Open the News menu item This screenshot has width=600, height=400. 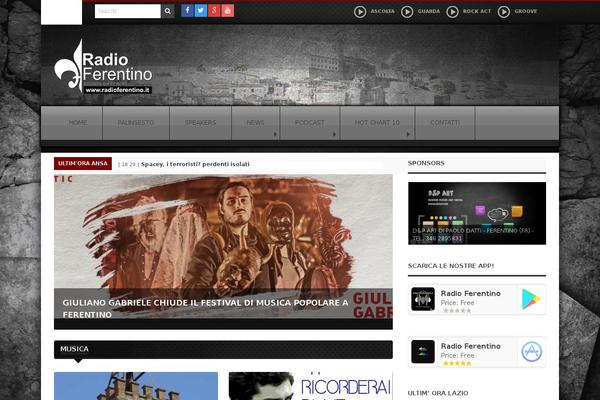click(255, 122)
